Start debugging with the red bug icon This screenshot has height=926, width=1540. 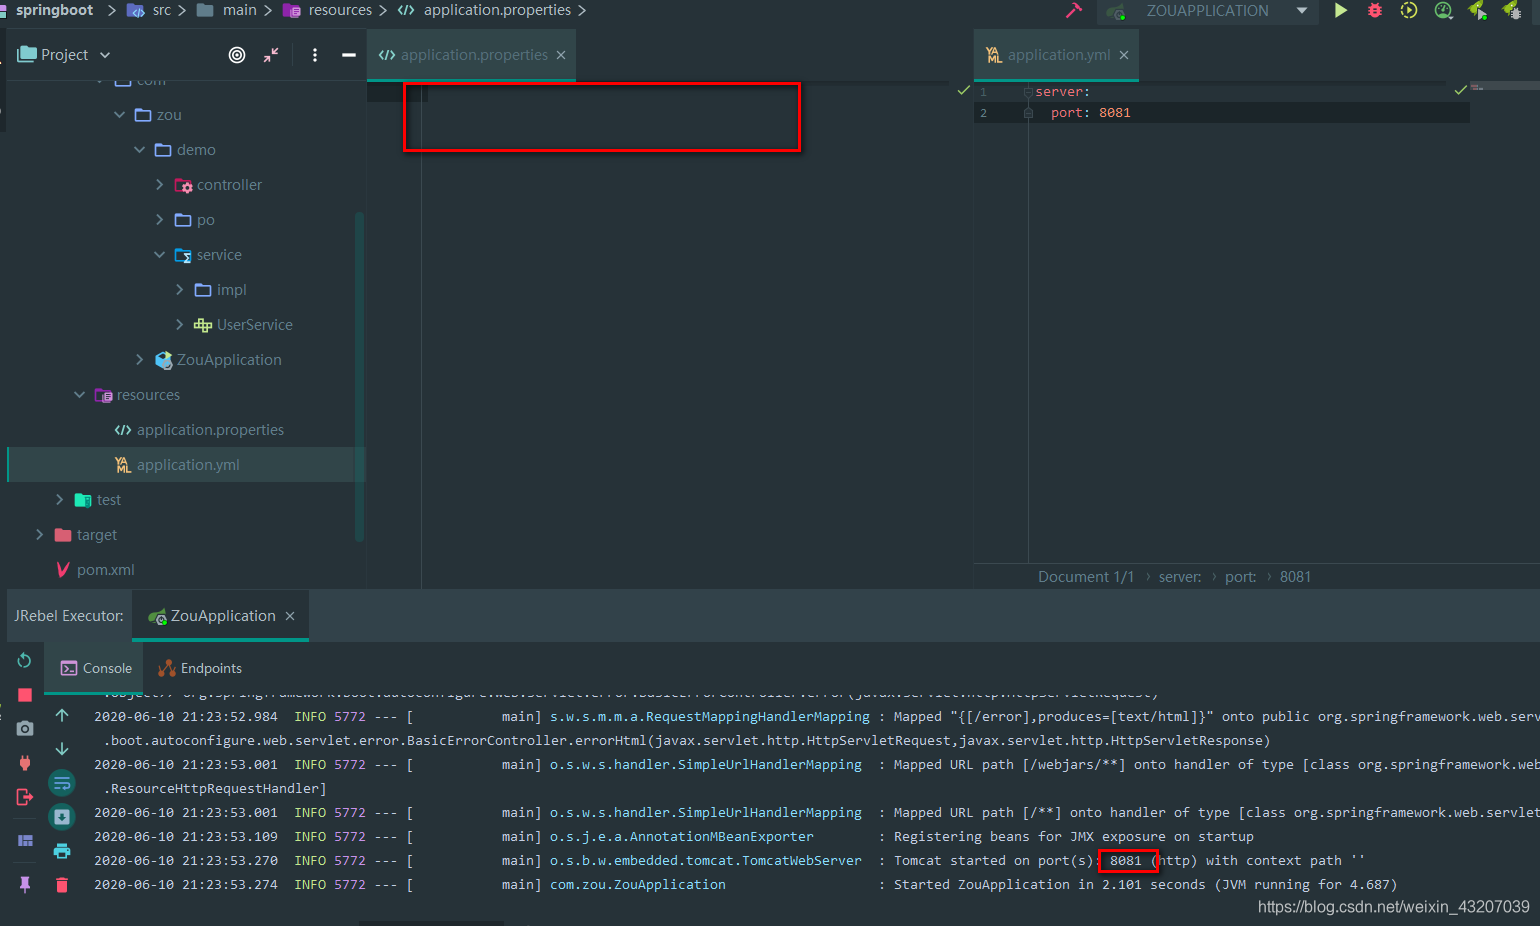(x=1375, y=11)
